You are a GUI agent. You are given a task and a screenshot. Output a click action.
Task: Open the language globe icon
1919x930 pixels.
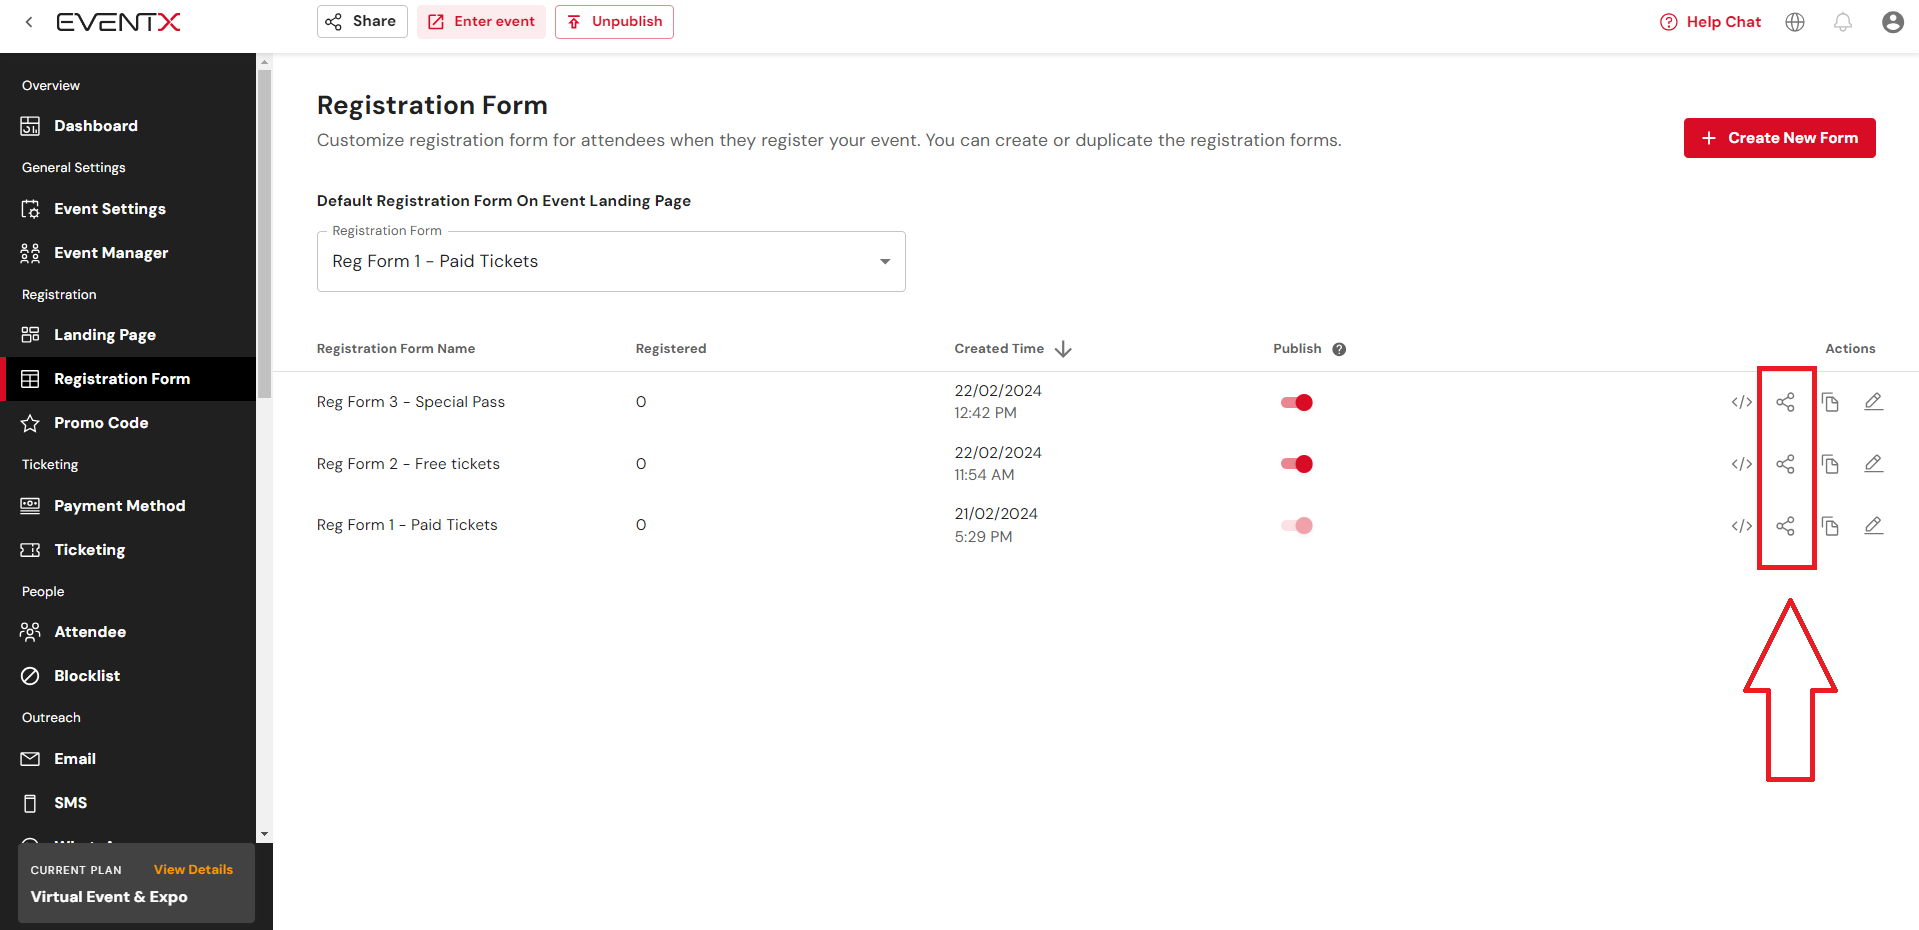point(1795,22)
